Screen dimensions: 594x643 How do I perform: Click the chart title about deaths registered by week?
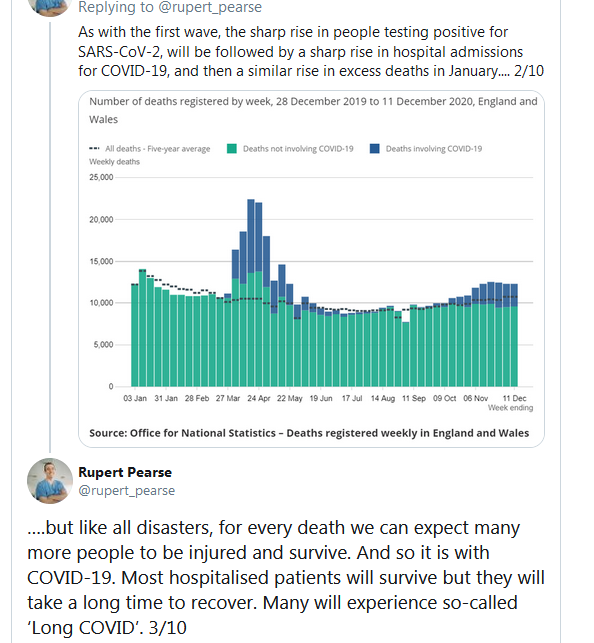[x=313, y=110]
